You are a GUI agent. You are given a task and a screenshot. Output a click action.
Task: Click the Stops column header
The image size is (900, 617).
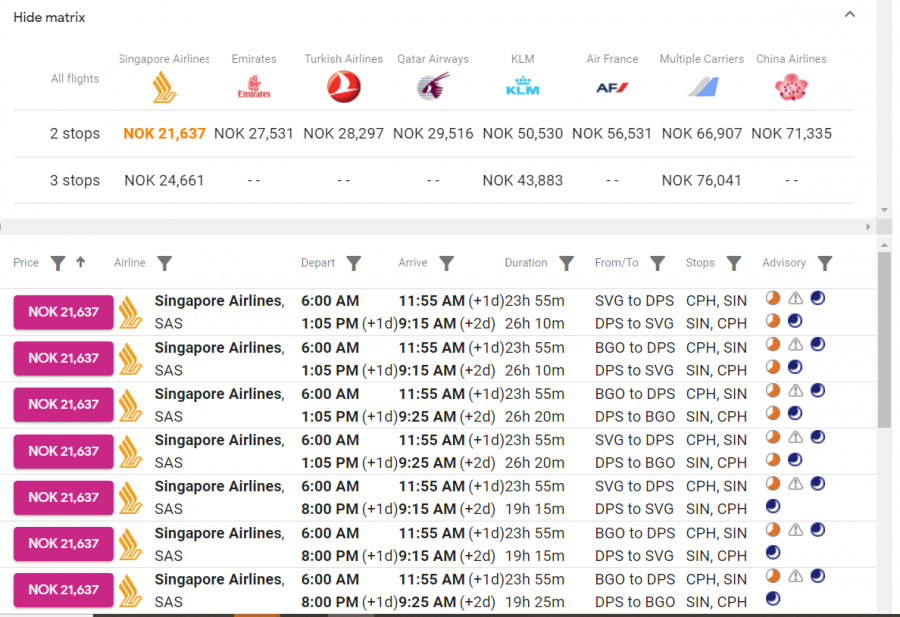point(700,263)
